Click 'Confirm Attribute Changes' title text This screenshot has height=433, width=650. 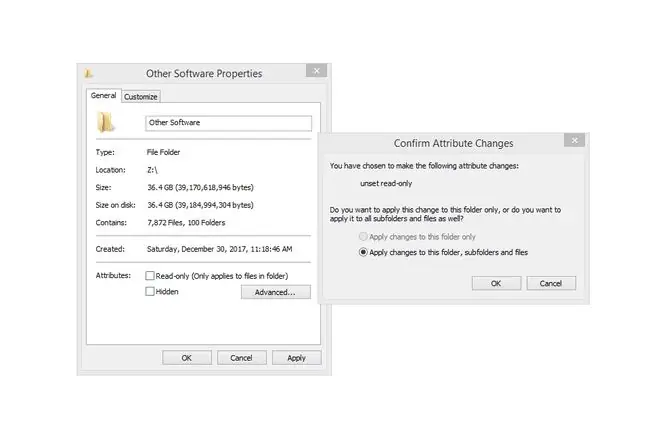454,143
